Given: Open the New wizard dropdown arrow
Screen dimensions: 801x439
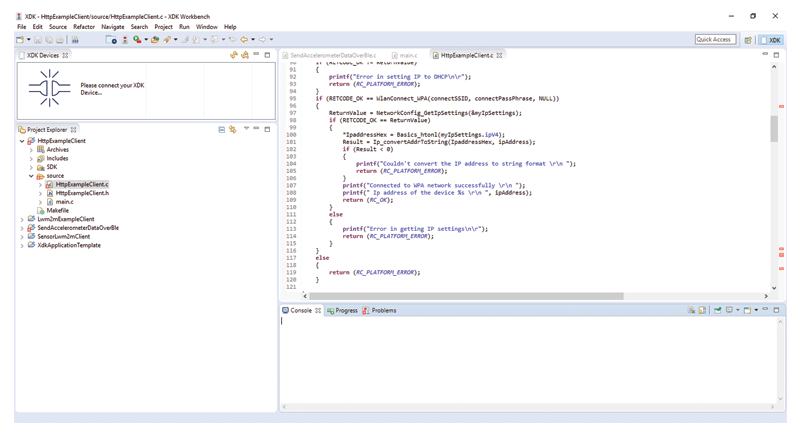Looking at the screenshot, I should 29,39.
